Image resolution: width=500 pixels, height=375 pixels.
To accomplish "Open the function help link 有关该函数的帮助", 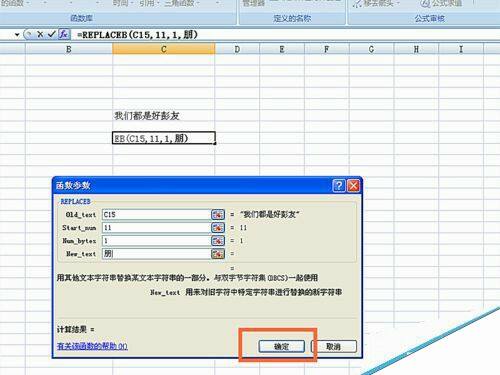I will (92, 346).
